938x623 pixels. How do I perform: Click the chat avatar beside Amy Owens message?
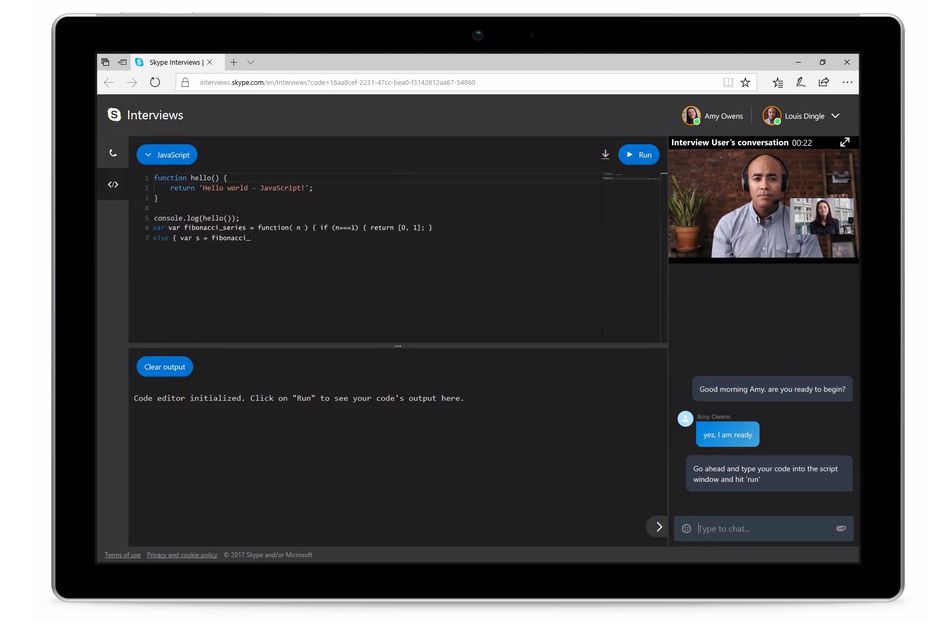[686, 418]
